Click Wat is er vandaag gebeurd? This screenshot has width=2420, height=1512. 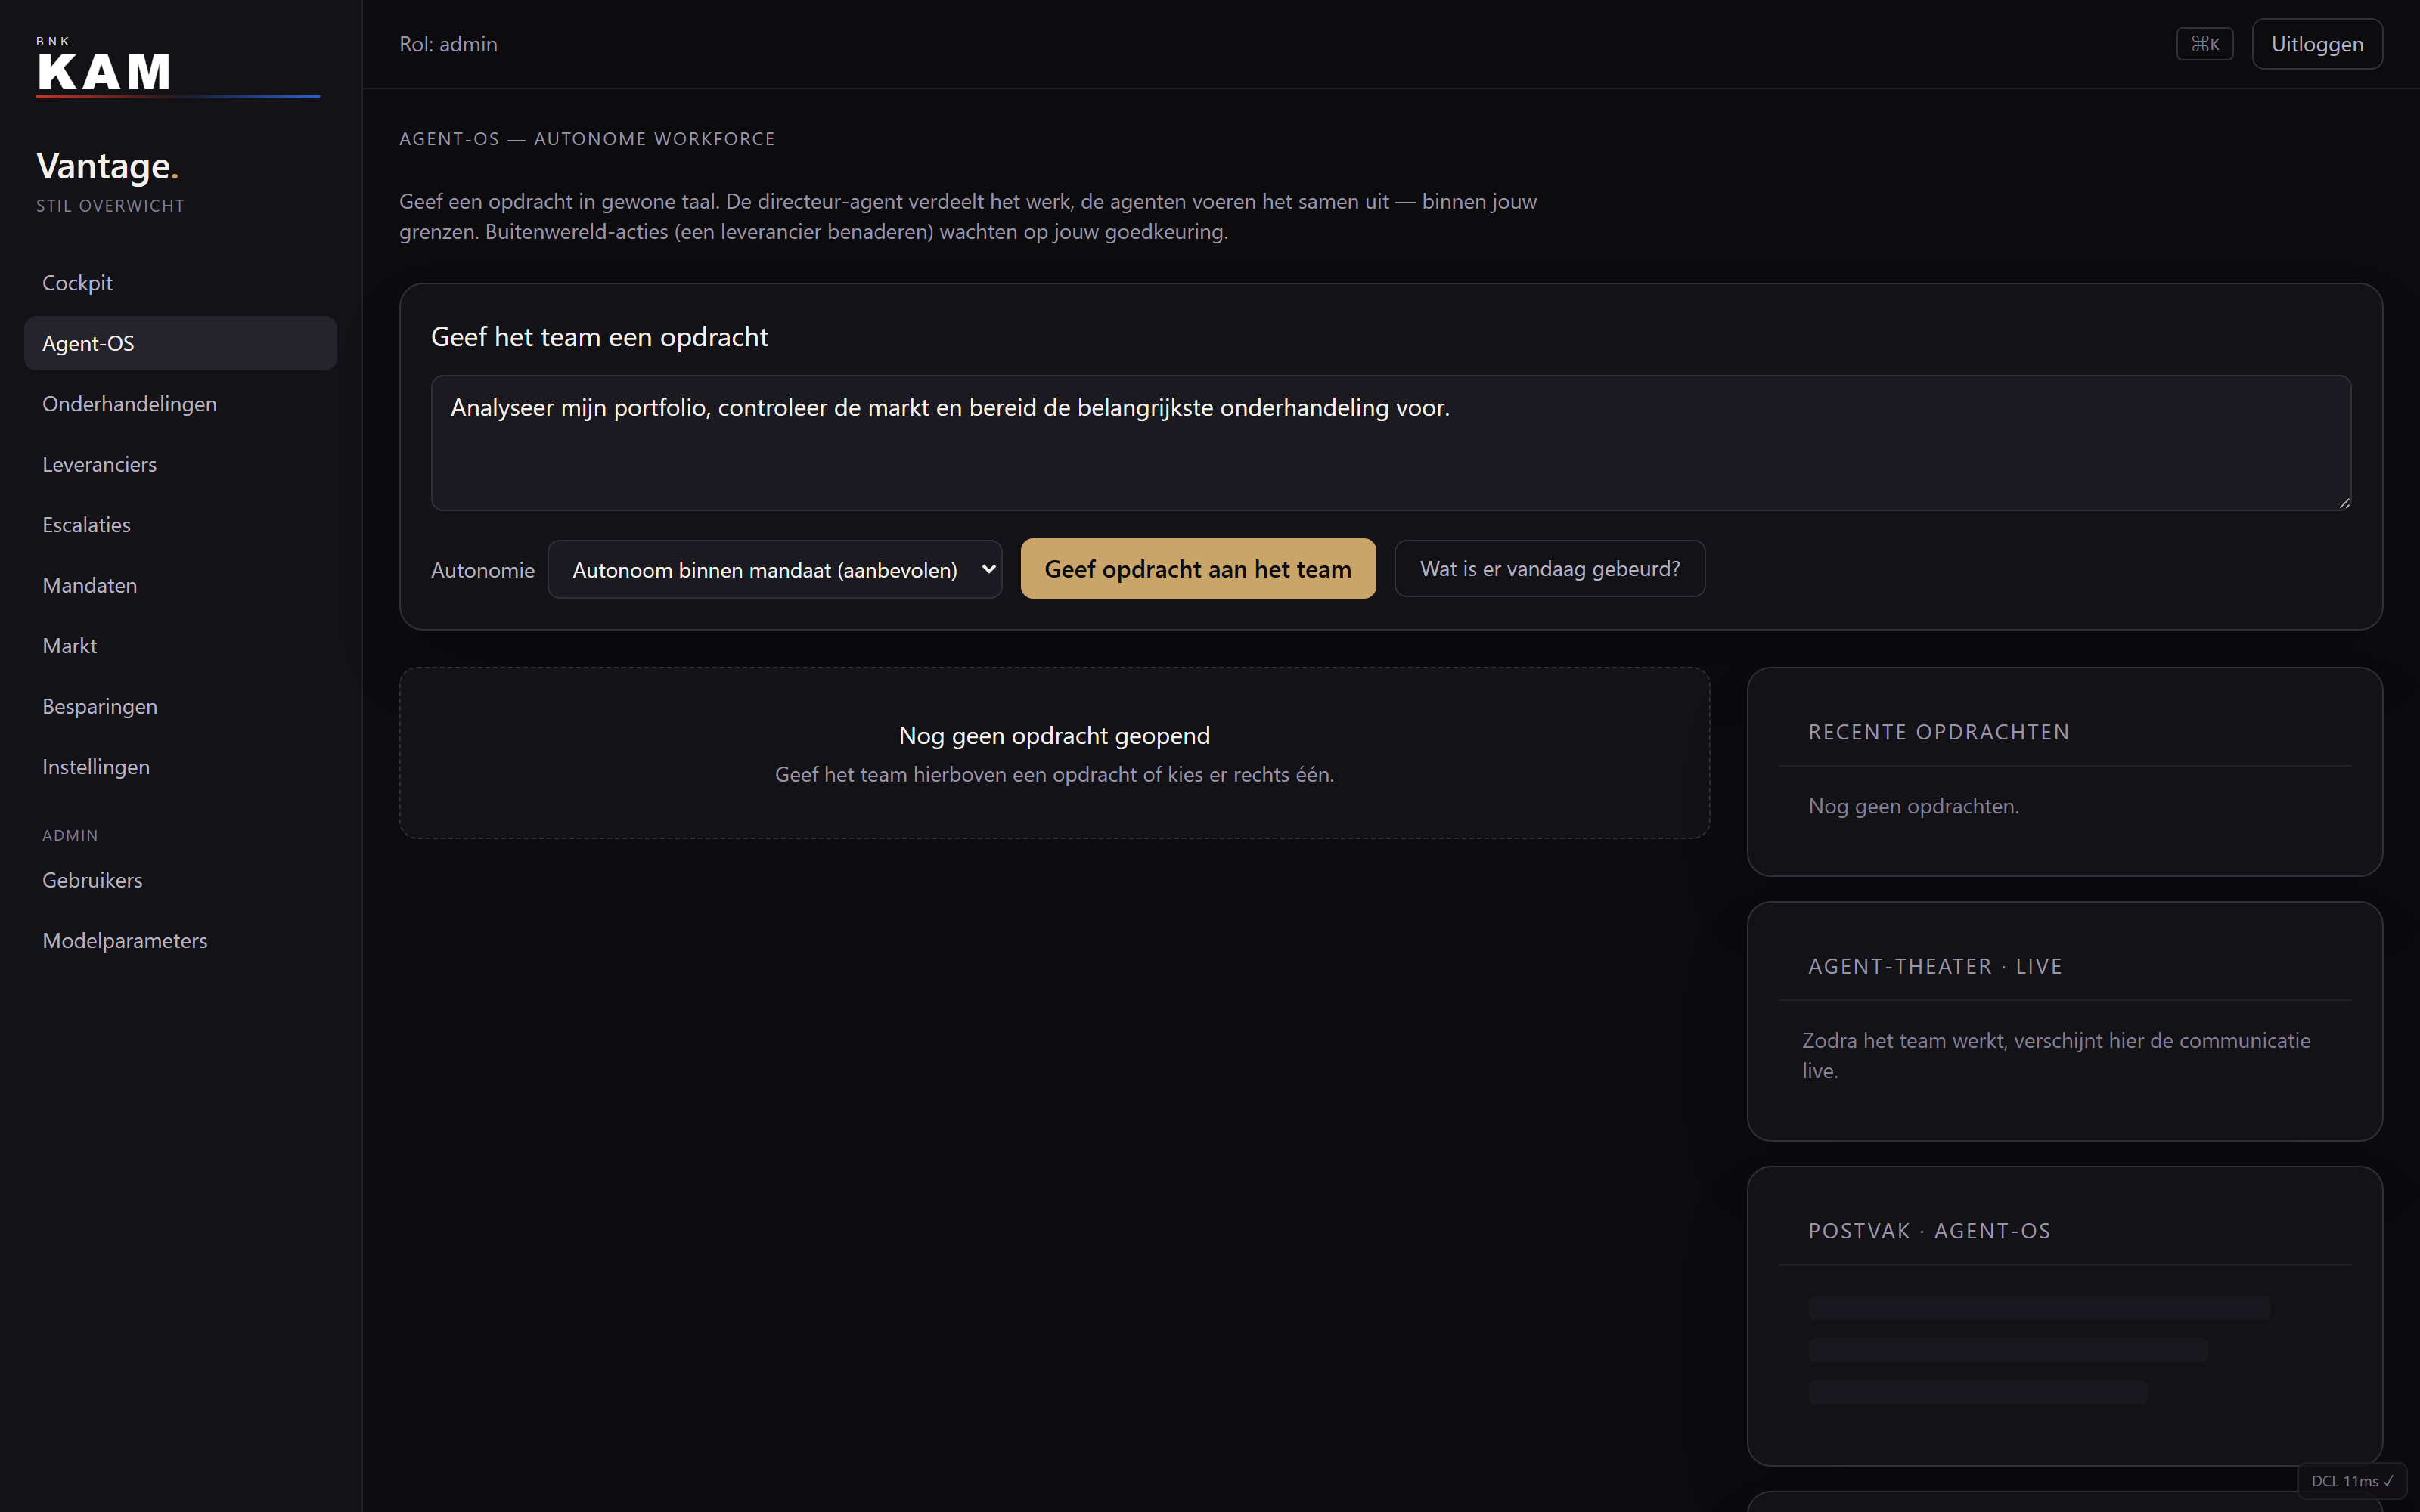pos(1549,569)
